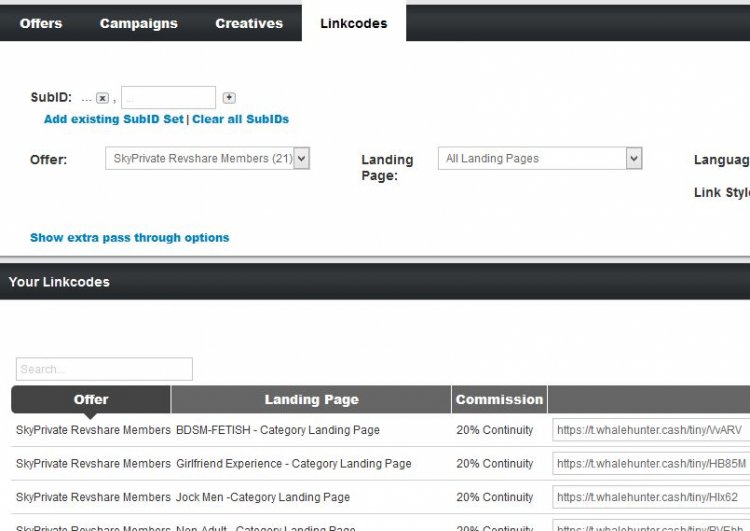Click 20% Continuity in Girlfriend Experience row
The width and height of the screenshot is (750, 531).
tap(495, 464)
